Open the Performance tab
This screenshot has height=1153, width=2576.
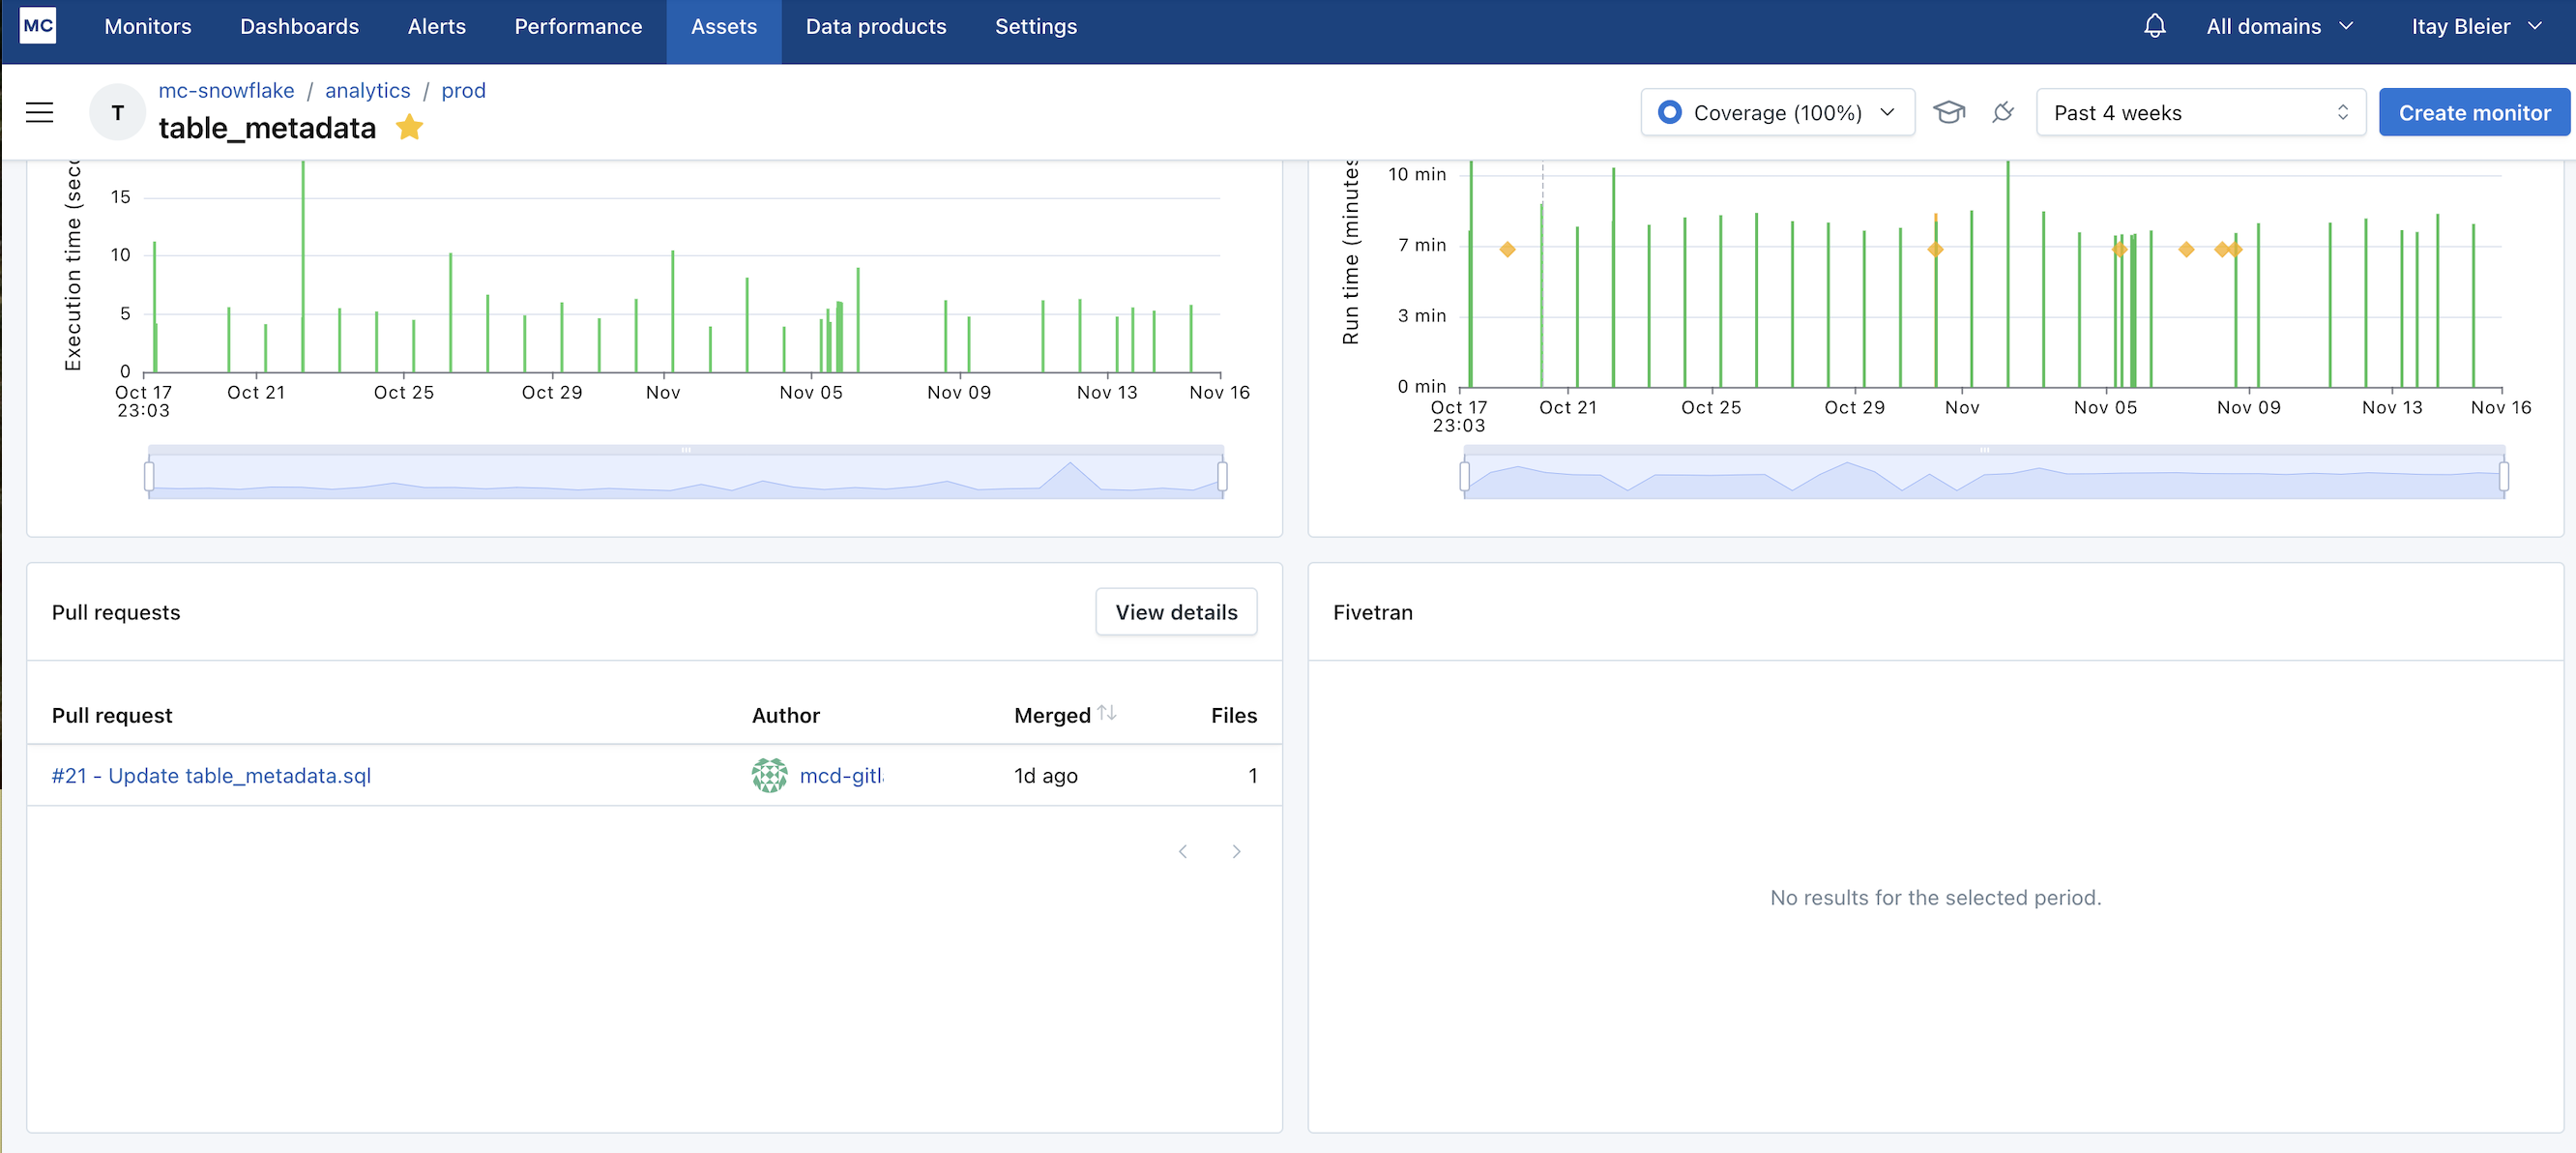(x=578, y=27)
